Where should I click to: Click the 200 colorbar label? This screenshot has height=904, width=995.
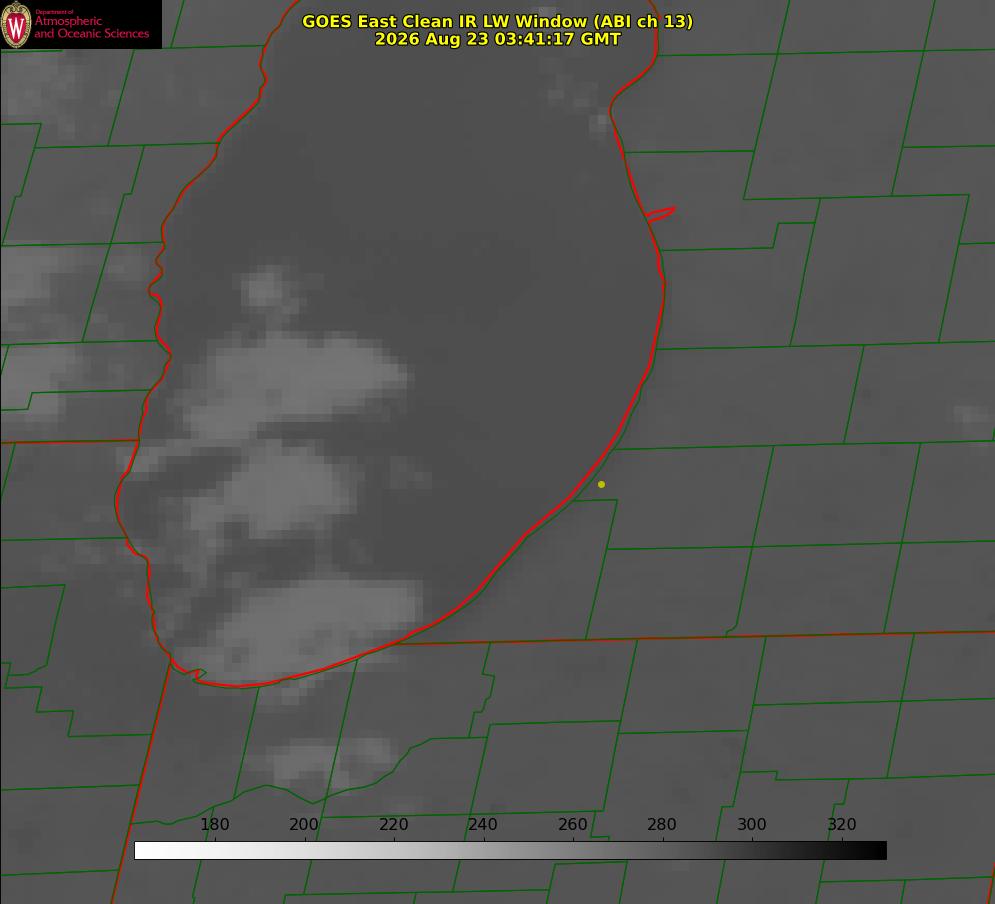[x=304, y=824]
